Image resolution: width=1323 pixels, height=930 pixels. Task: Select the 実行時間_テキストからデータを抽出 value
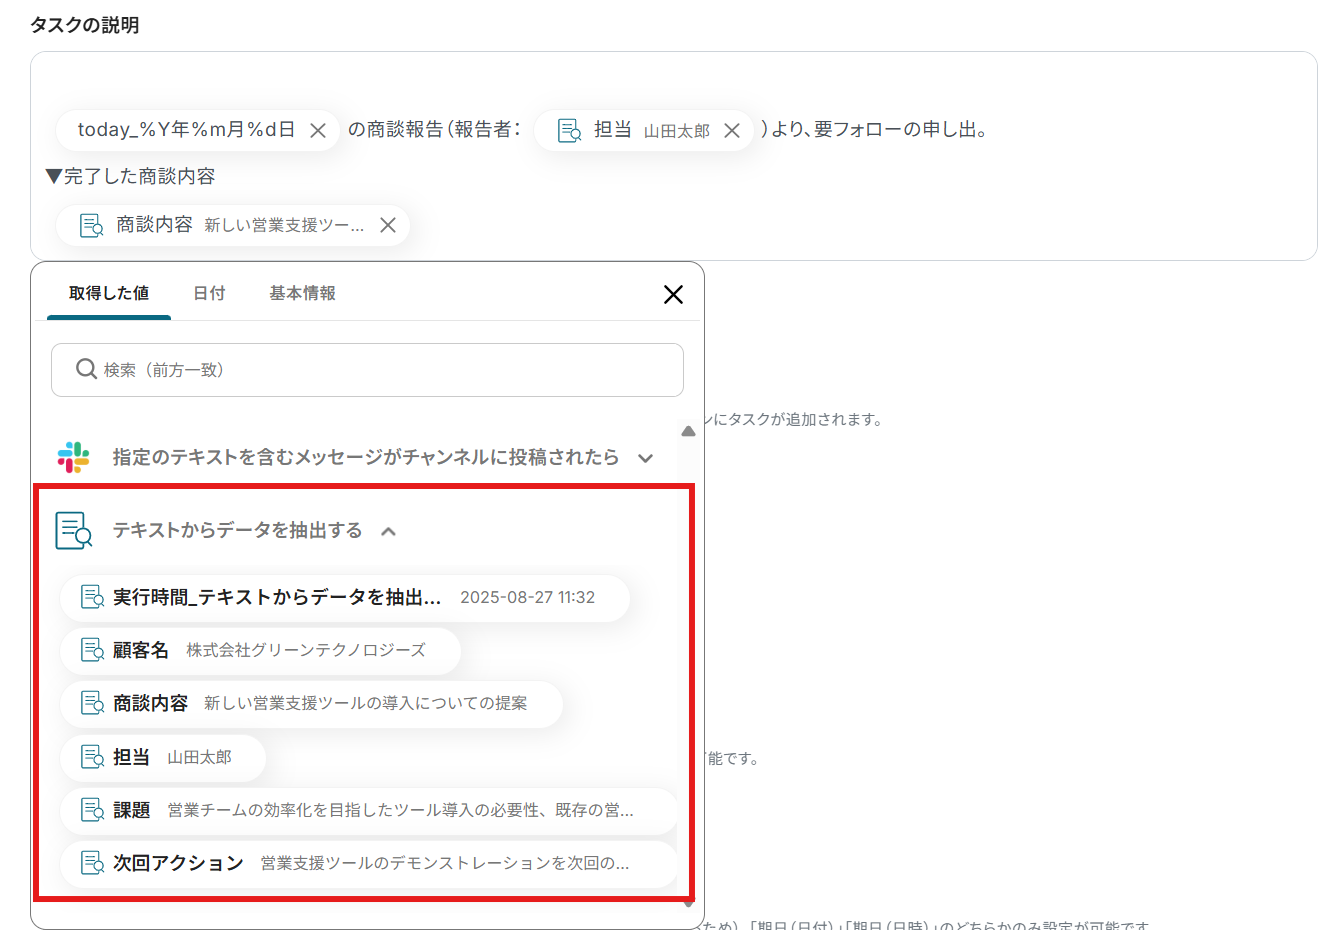tap(345, 597)
